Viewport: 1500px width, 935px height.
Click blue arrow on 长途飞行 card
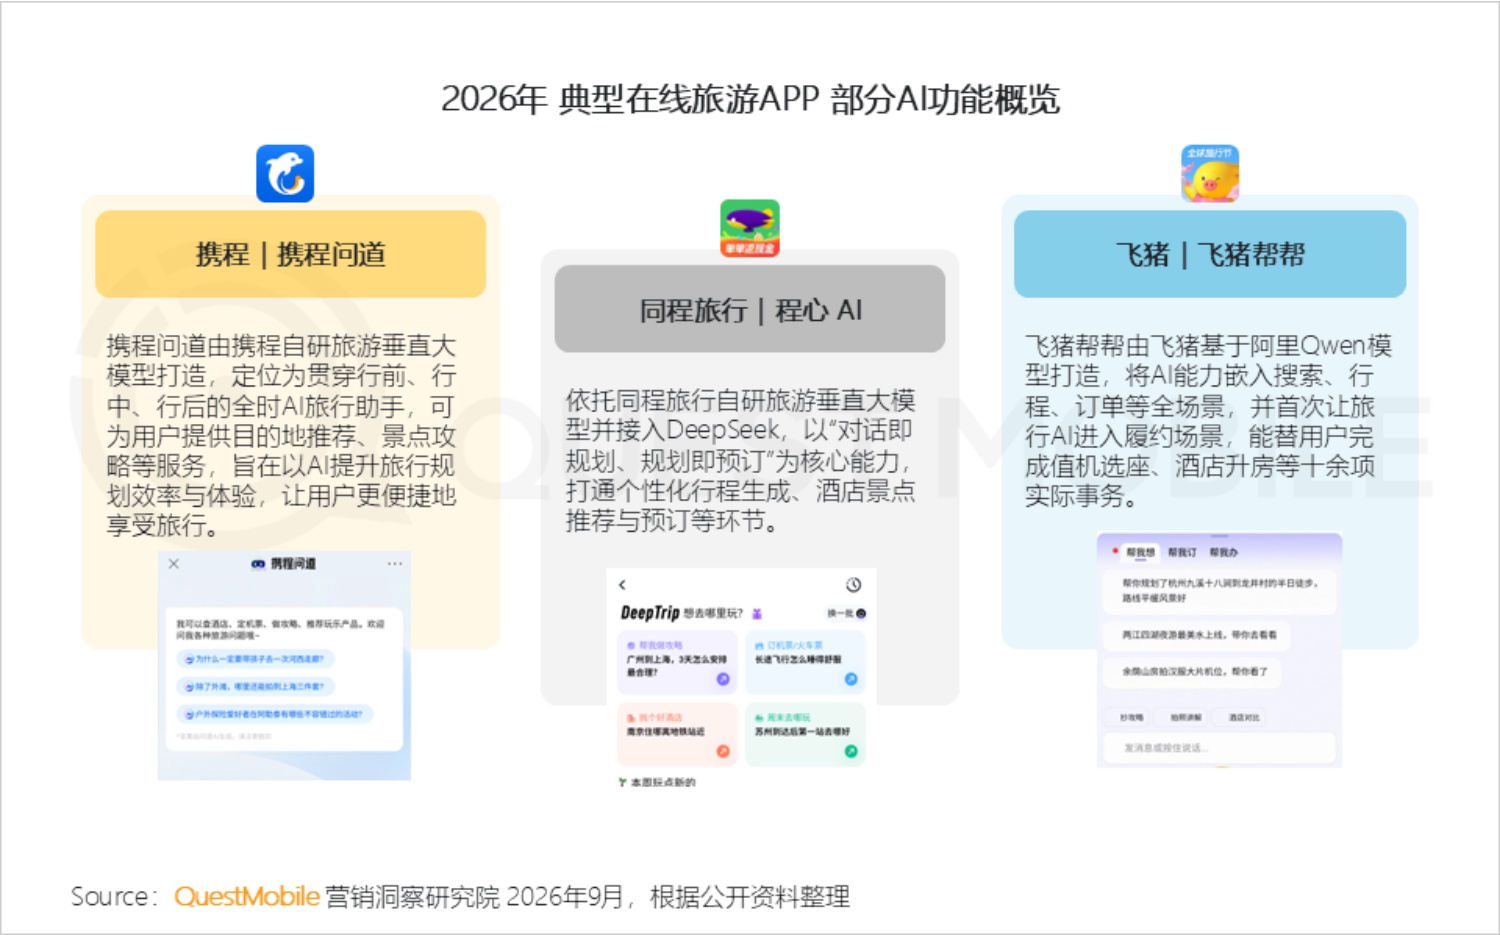851,679
